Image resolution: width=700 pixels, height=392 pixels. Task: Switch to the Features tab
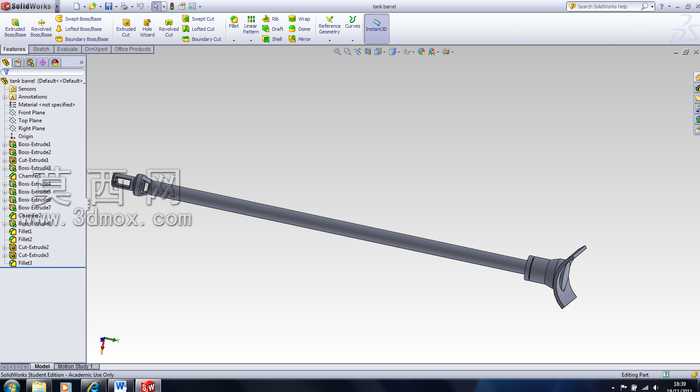pyautogui.click(x=14, y=49)
